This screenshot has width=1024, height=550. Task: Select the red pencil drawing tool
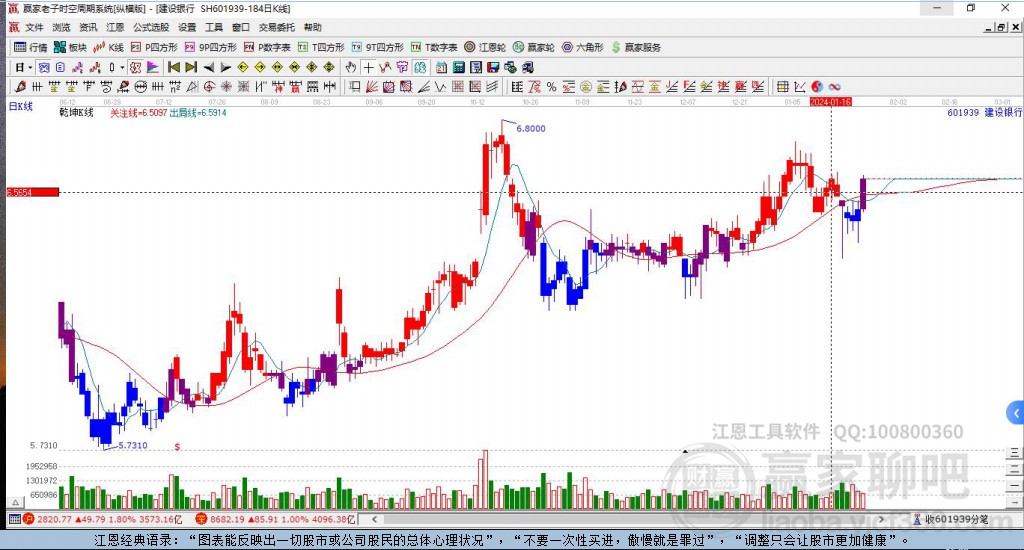[20, 86]
